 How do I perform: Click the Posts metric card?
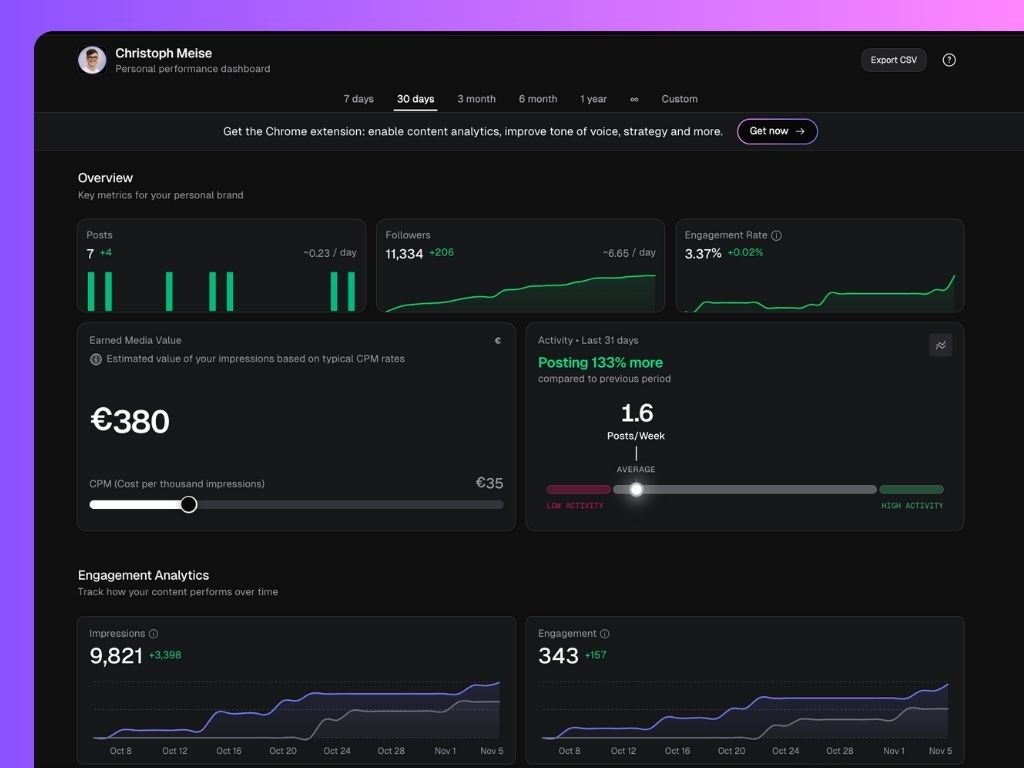pos(221,265)
